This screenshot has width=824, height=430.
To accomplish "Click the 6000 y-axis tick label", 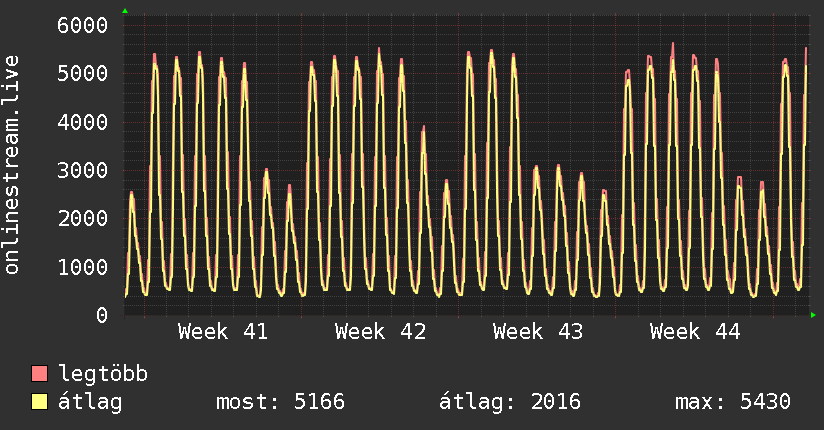I will tap(83, 25).
